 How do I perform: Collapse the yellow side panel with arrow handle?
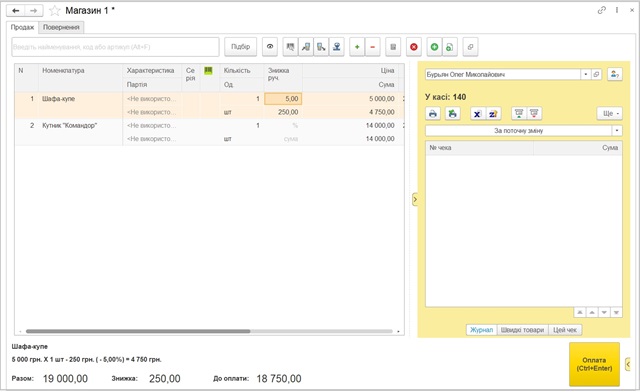point(415,199)
